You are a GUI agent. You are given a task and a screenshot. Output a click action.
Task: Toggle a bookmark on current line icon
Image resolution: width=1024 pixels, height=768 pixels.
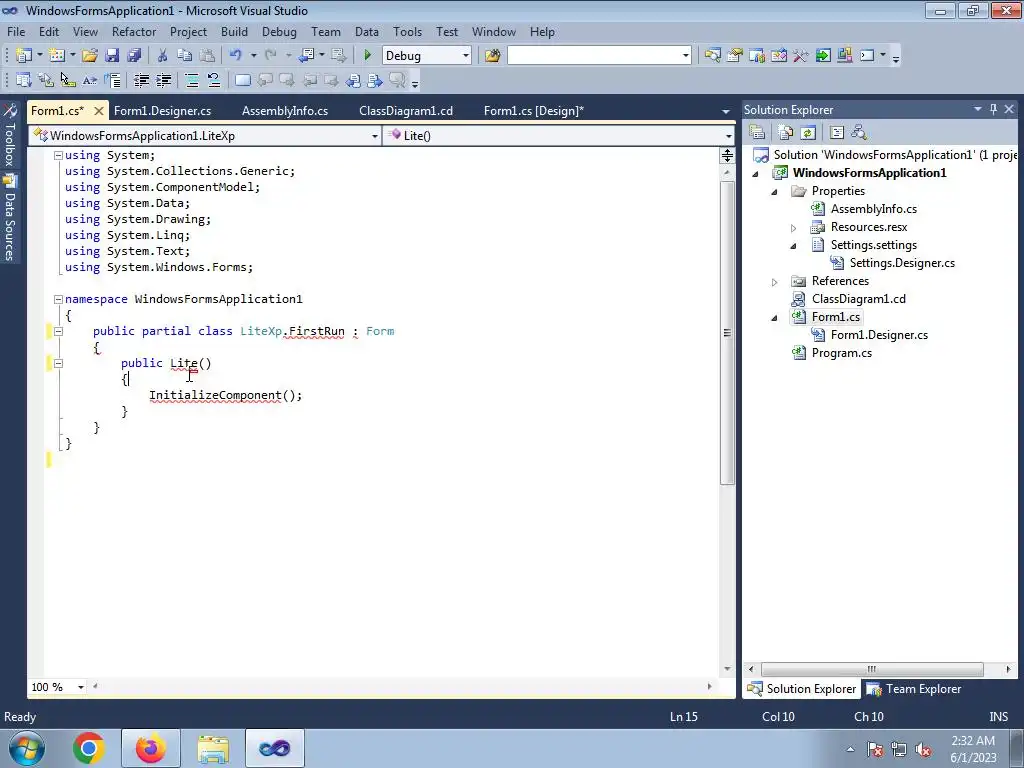point(242,80)
